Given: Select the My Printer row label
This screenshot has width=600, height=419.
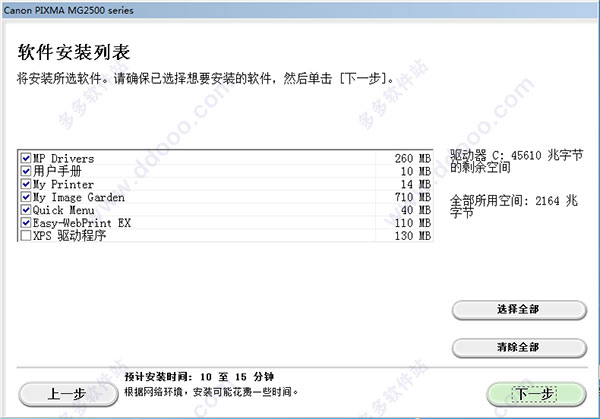Looking at the screenshot, I should 63,184.
